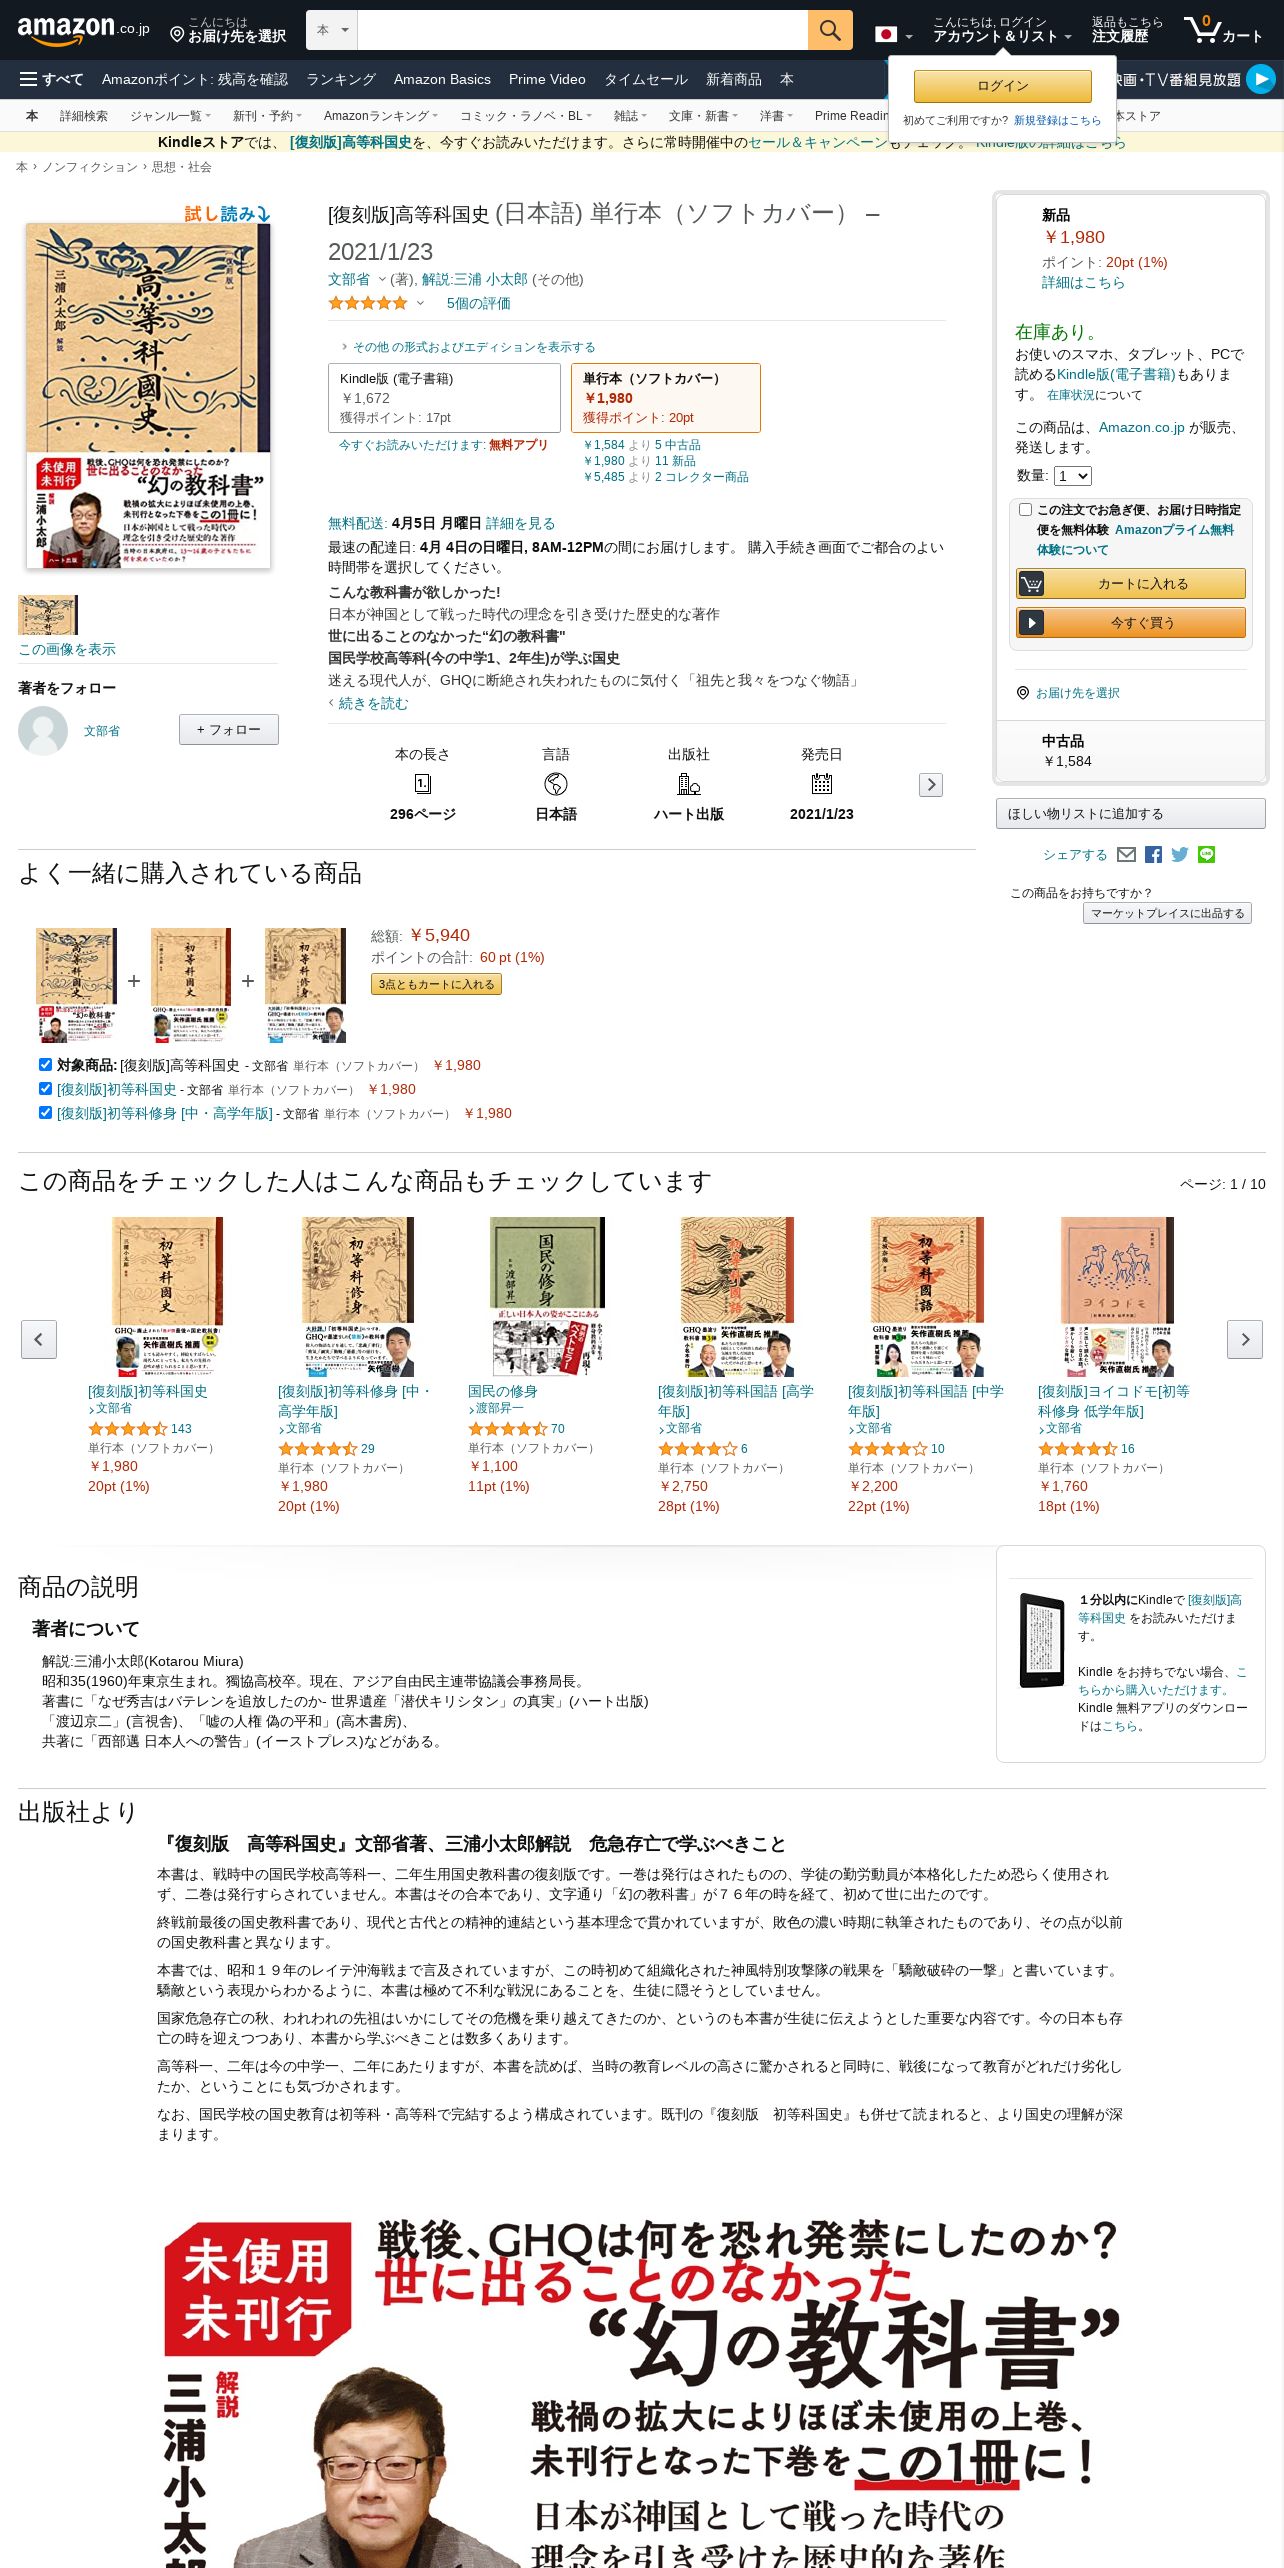Open the shopping cart icon
The height and width of the screenshot is (2568, 1284).
1223,30
